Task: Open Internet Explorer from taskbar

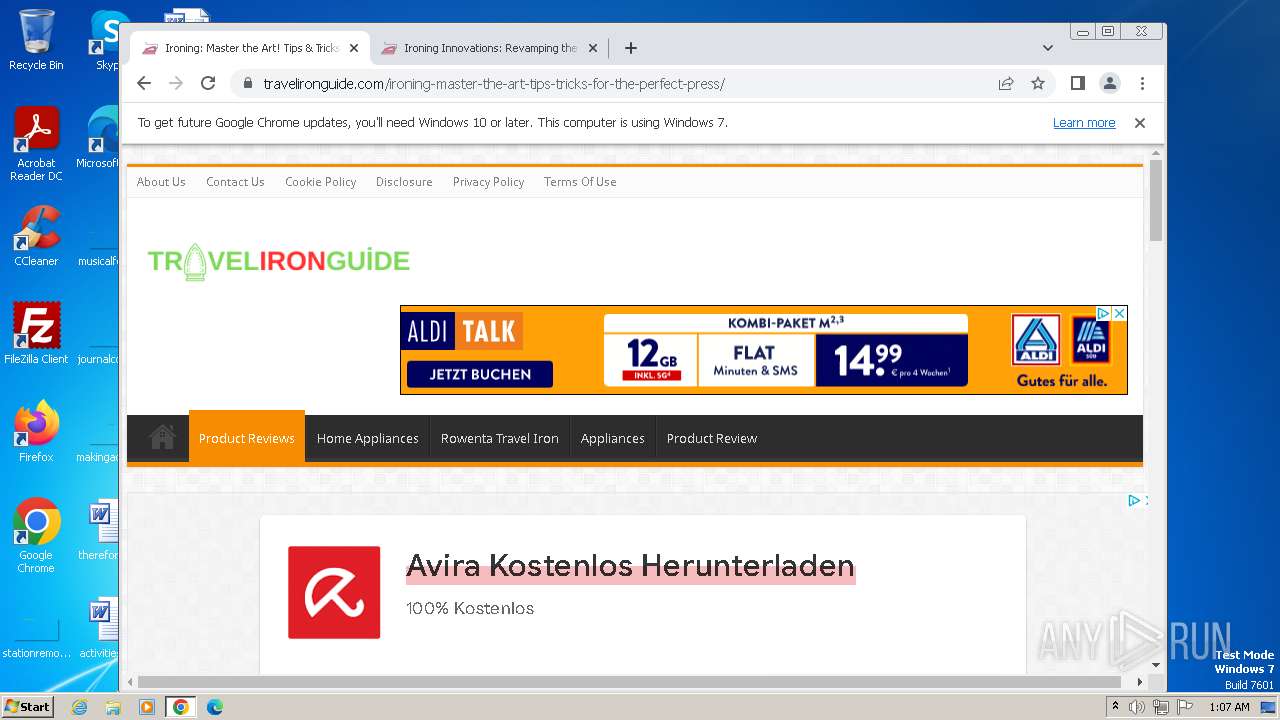Action: [80, 707]
